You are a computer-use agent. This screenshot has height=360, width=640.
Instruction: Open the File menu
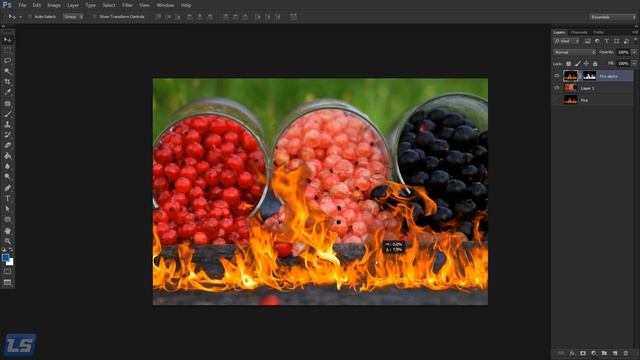(22, 5)
